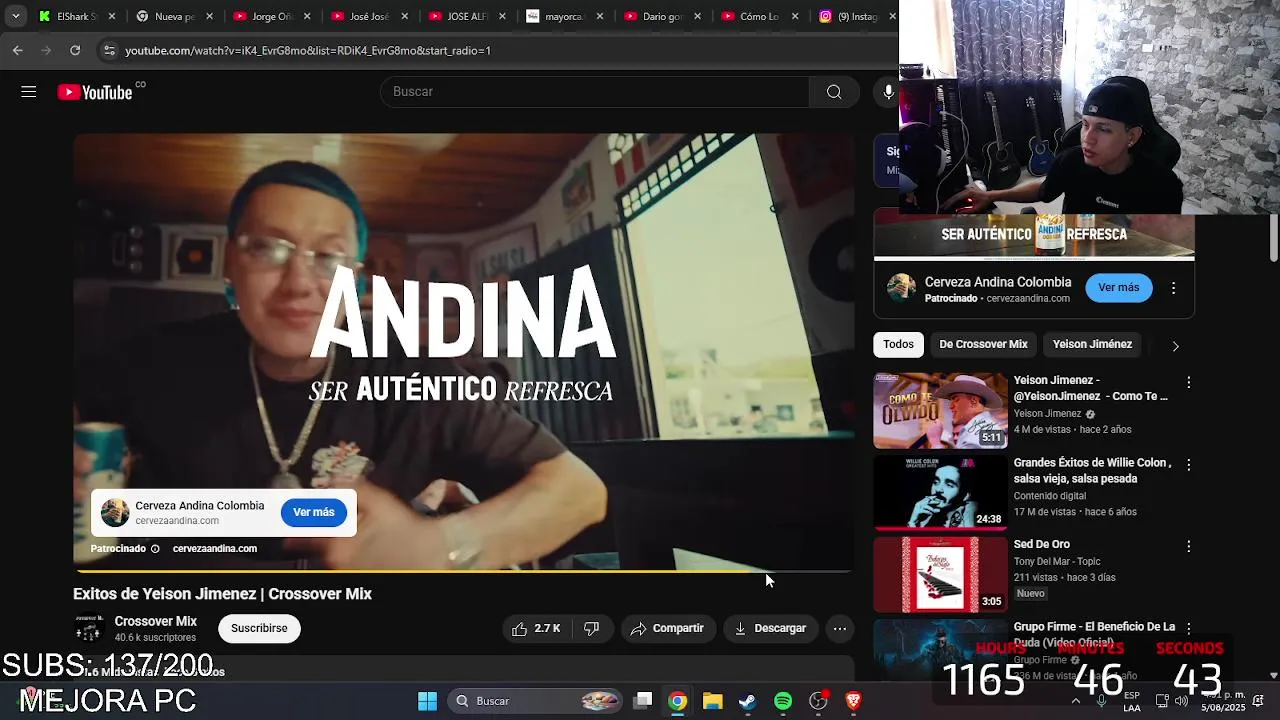Go back in the browser
Image resolution: width=1280 pixels, height=720 pixels.
[18, 50]
